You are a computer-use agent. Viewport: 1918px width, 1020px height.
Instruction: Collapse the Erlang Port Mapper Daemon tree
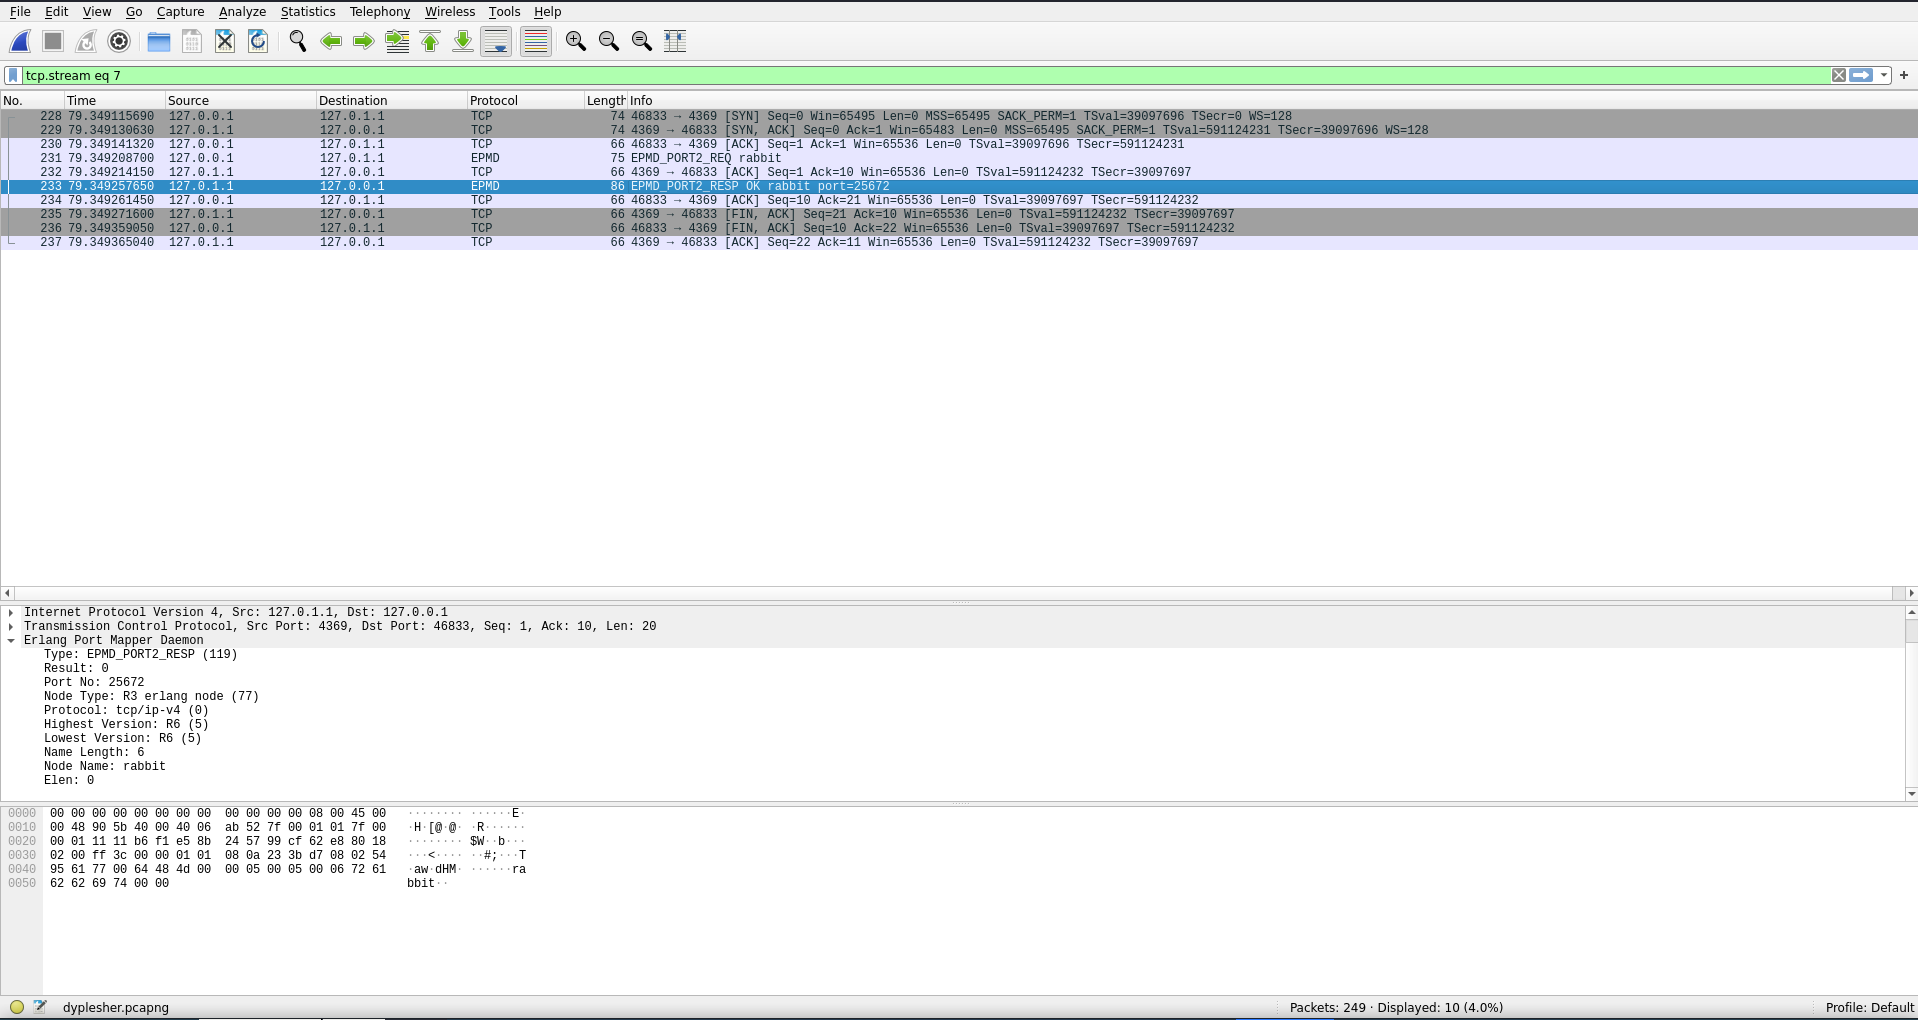point(11,640)
